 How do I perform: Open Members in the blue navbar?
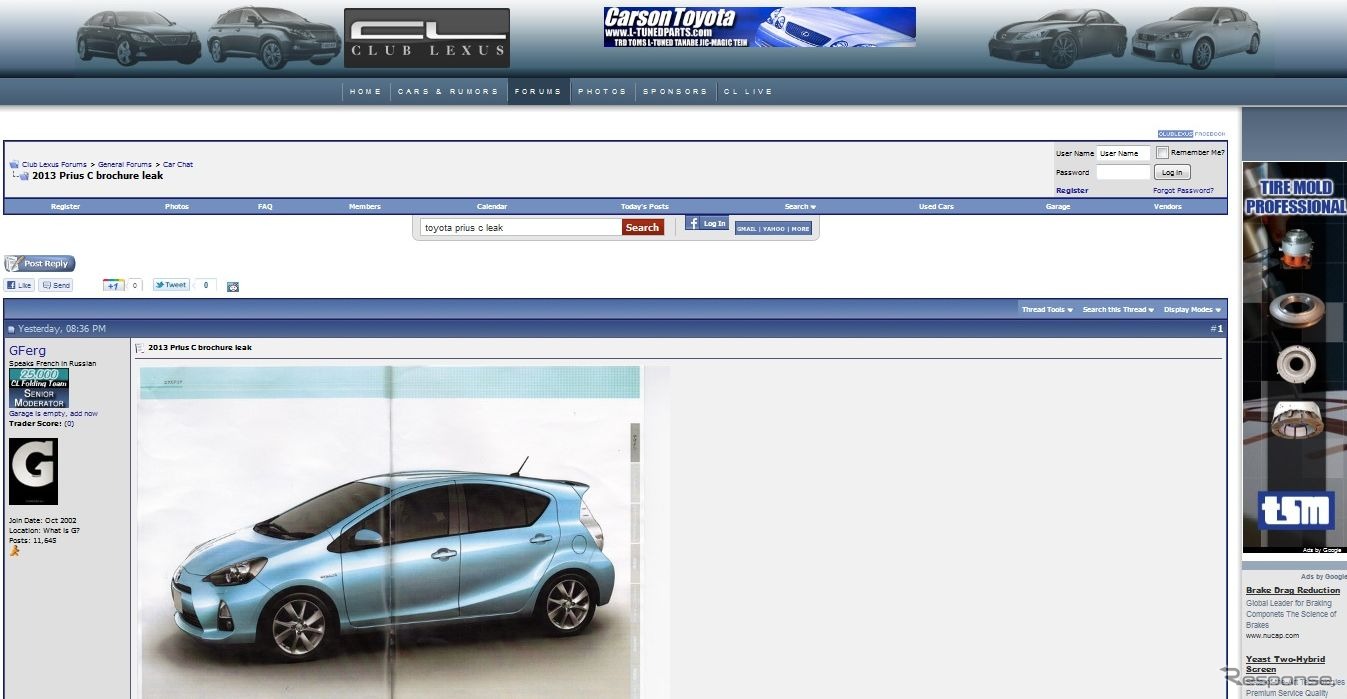[365, 206]
